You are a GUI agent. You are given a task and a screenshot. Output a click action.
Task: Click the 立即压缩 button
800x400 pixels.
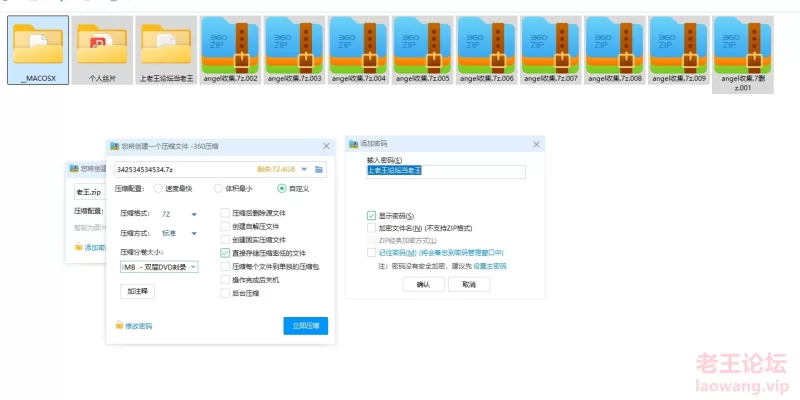(306, 326)
